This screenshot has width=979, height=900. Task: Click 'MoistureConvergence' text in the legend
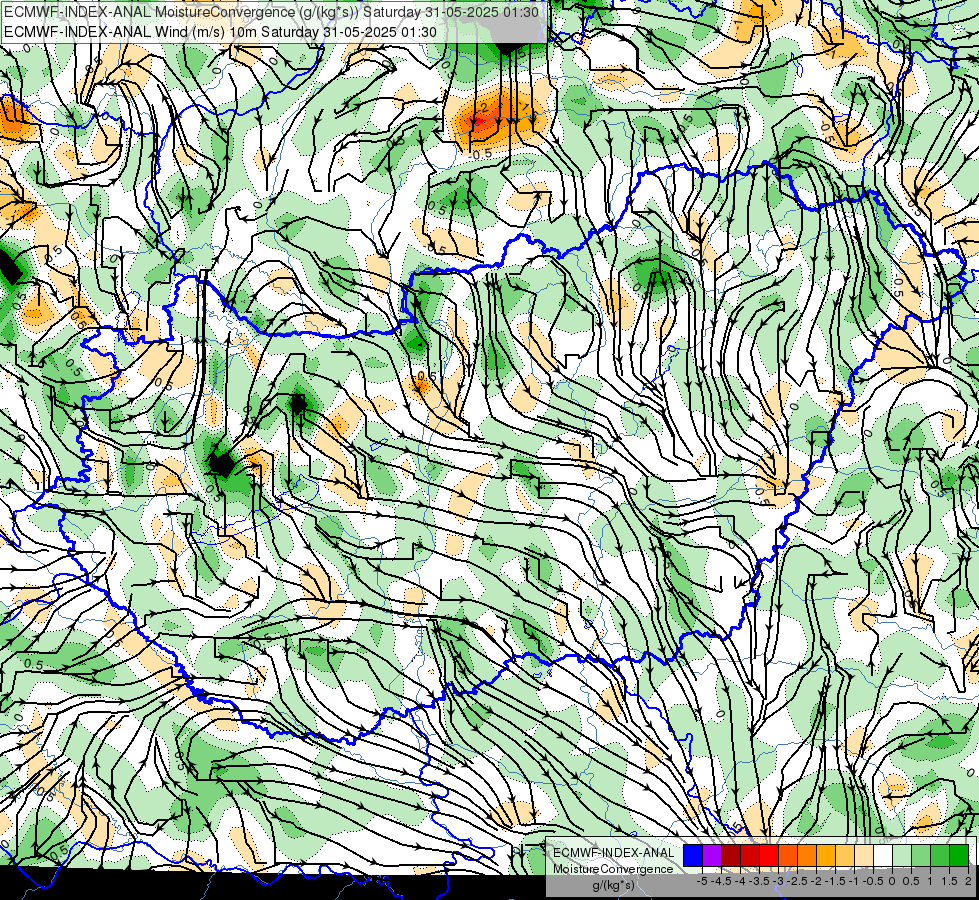pyautogui.click(x=613, y=869)
